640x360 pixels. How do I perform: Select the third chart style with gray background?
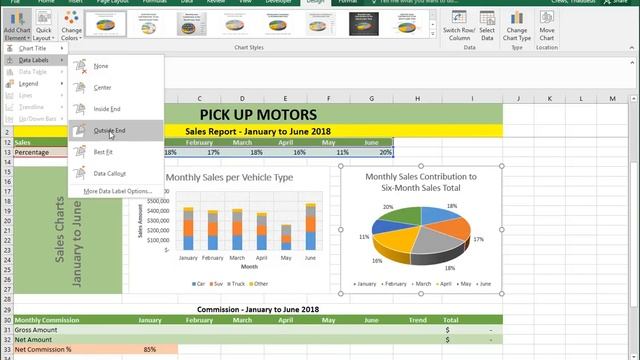(191, 24)
